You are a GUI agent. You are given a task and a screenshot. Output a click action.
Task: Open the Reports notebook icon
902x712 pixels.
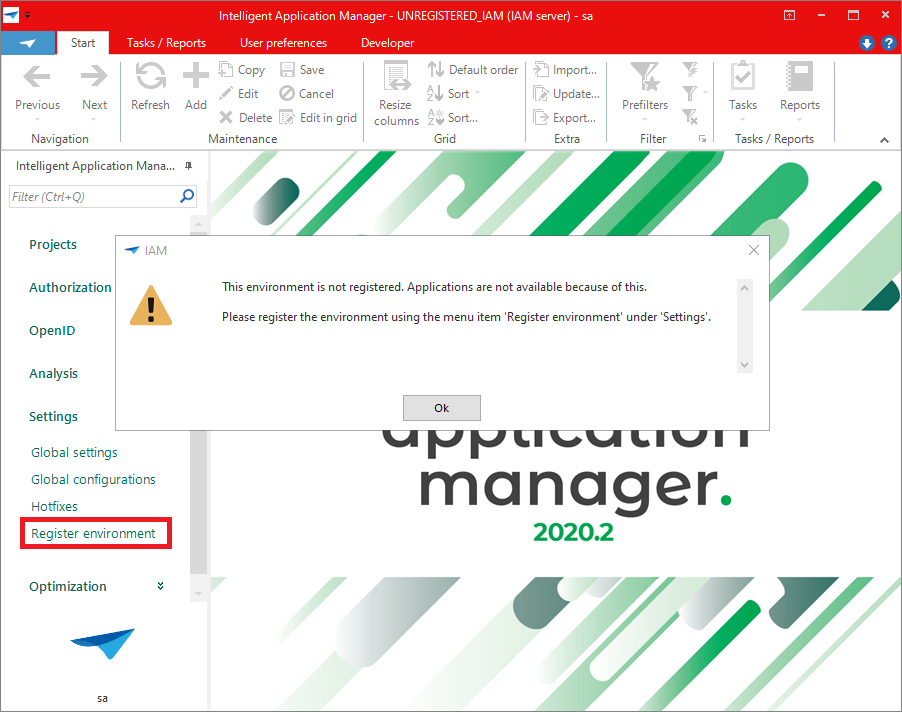800,76
